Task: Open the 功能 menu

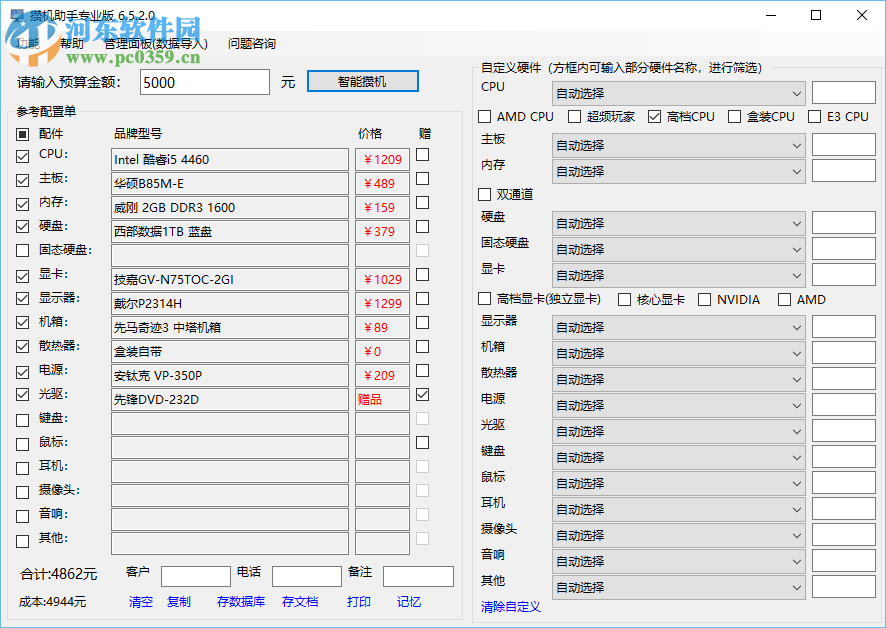Action: pyautogui.click(x=25, y=43)
